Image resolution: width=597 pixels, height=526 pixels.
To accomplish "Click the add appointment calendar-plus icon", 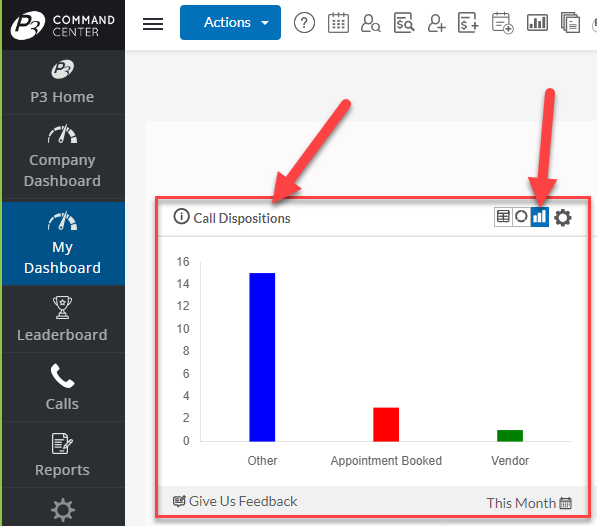I will (x=502, y=23).
